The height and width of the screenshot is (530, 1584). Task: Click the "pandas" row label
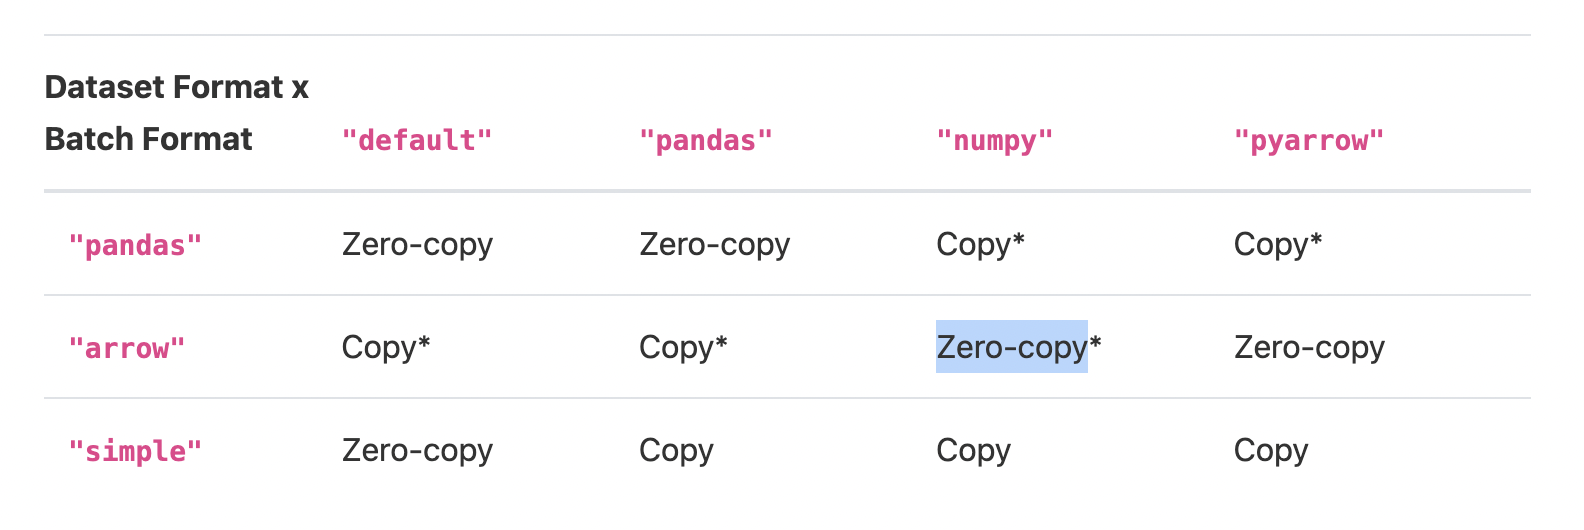pos(135,245)
